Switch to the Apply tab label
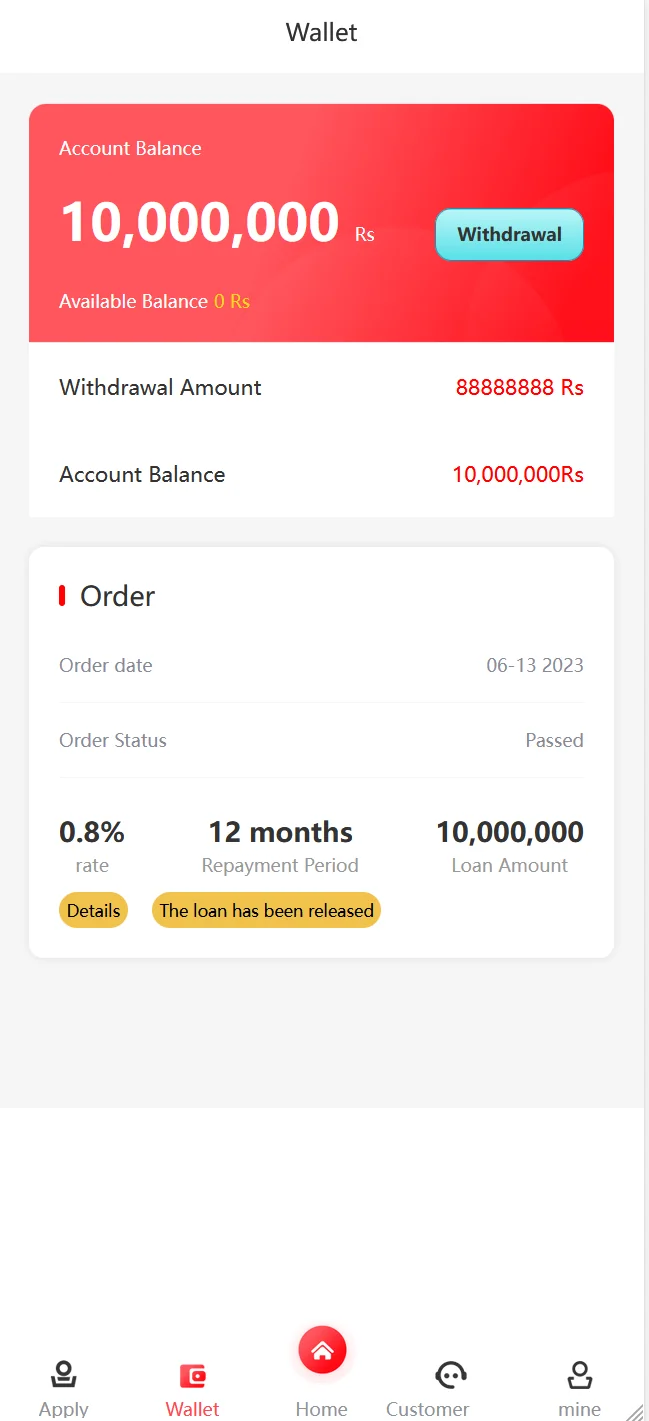This screenshot has width=649, height=1421. (64, 1409)
